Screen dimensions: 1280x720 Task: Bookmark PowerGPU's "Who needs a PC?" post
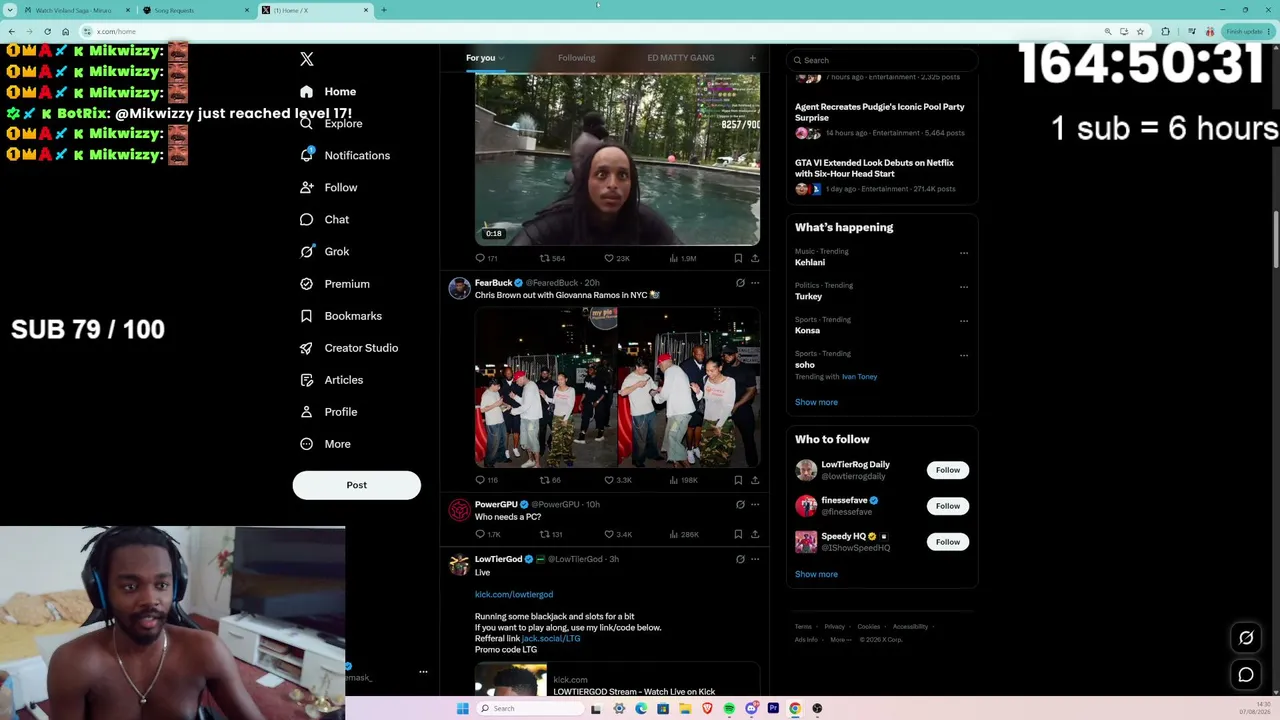pyautogui.click(x=738, y=534)
